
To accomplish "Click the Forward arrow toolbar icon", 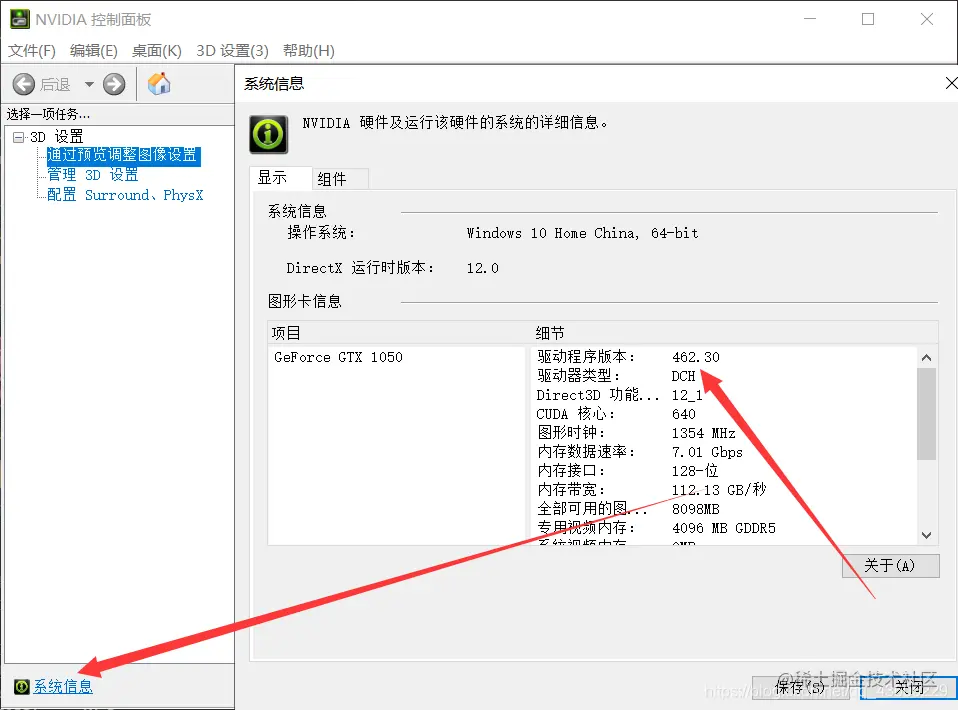I will pyautogui.click(x=114, y=84).
